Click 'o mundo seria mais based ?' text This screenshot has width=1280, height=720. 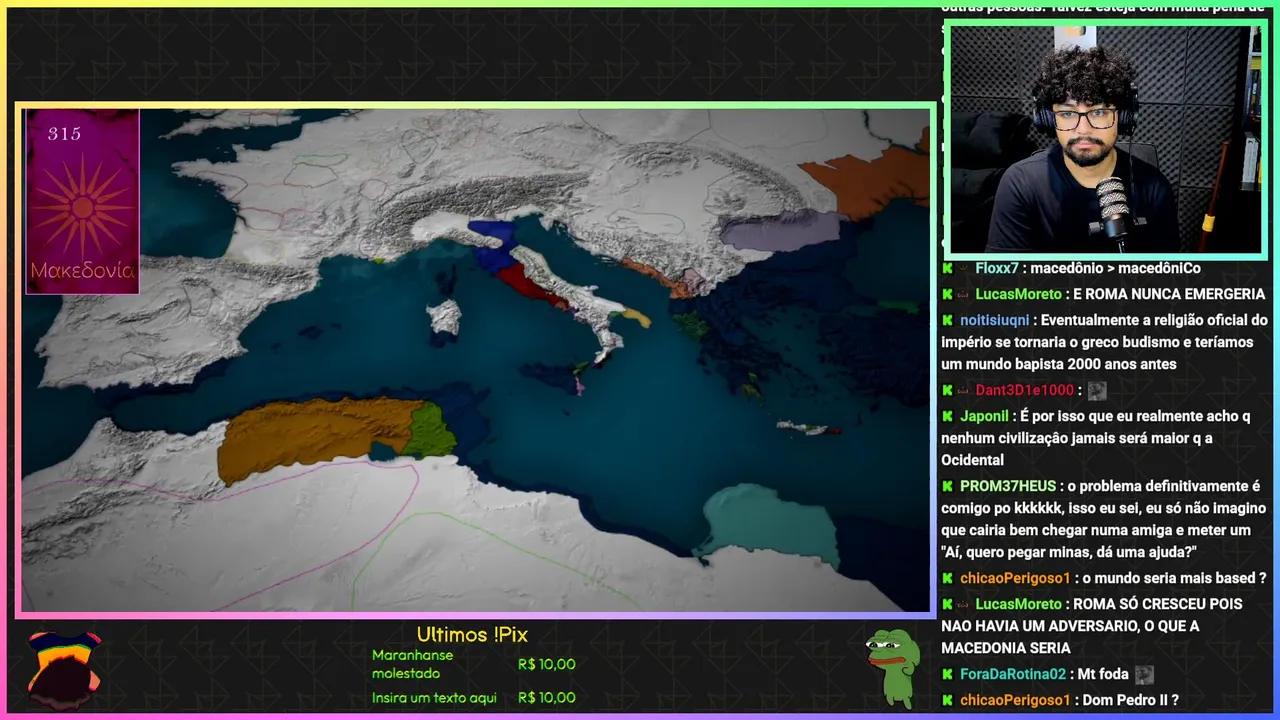(x=1175, y=578)
